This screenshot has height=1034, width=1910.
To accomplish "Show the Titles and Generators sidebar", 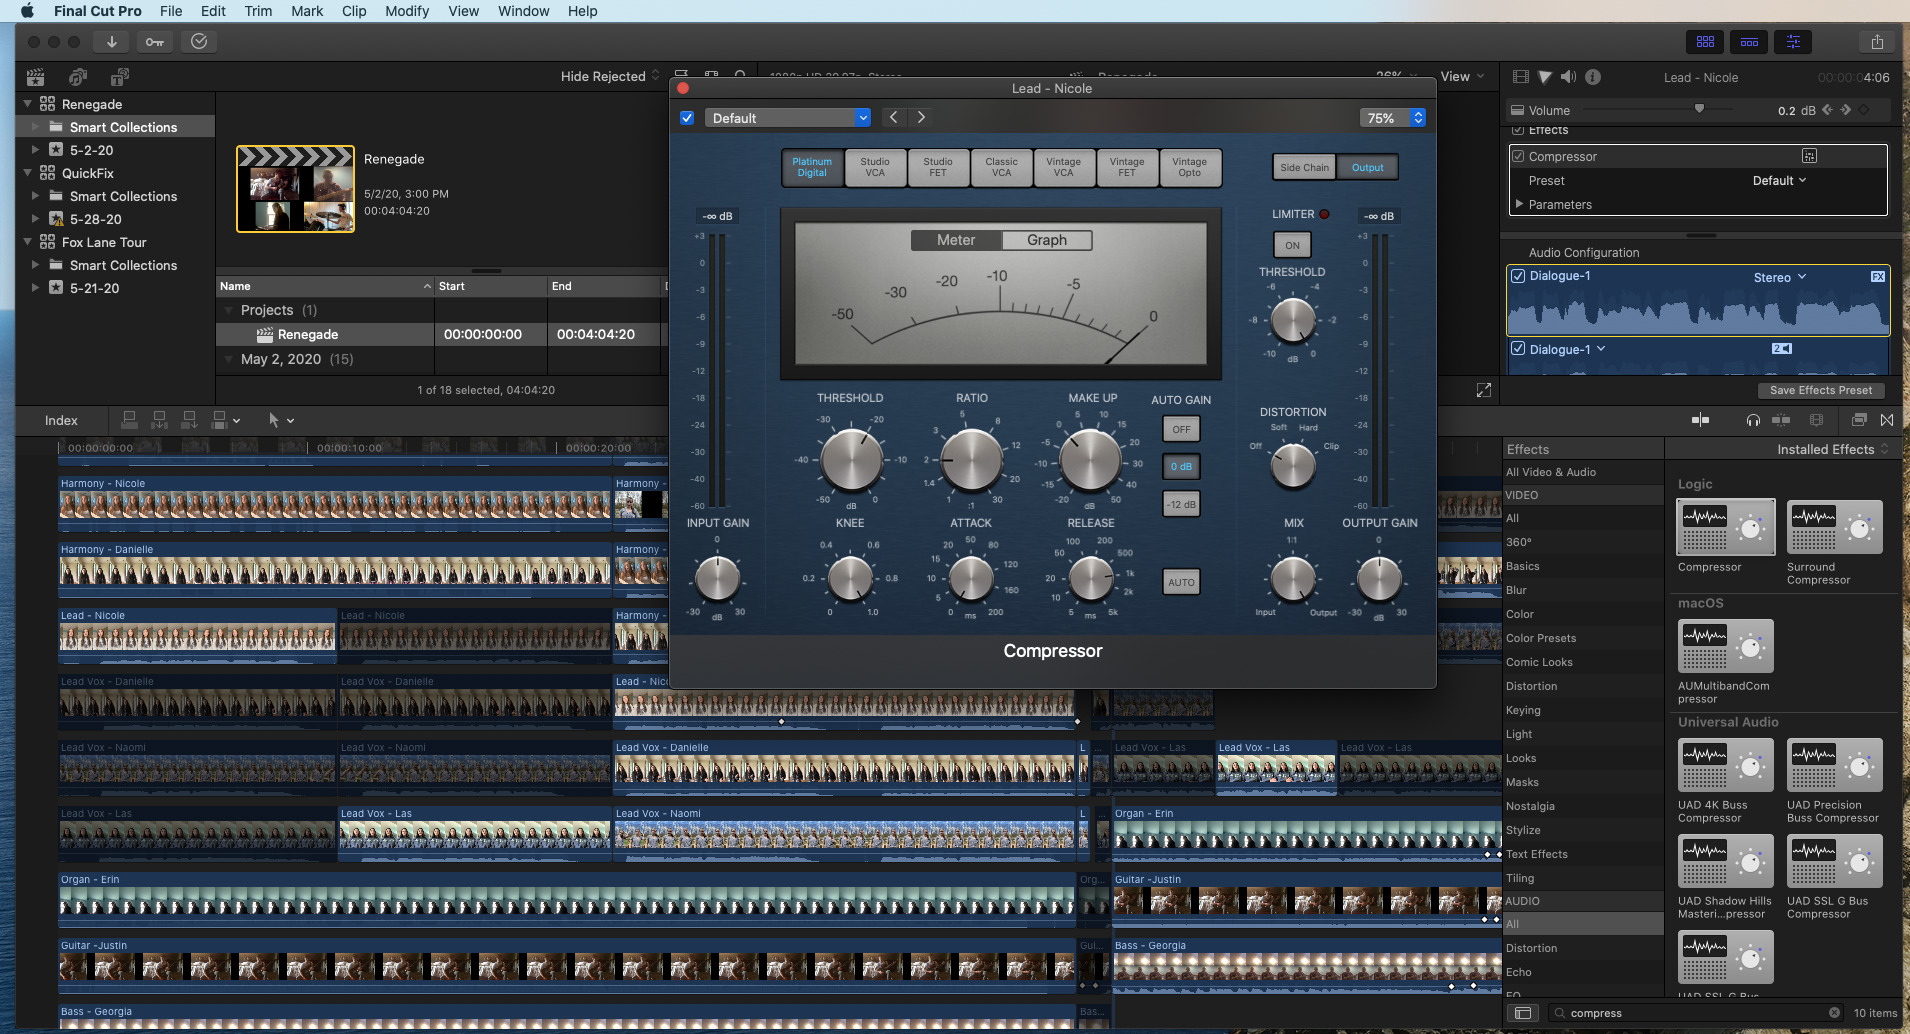I will 120,77.
